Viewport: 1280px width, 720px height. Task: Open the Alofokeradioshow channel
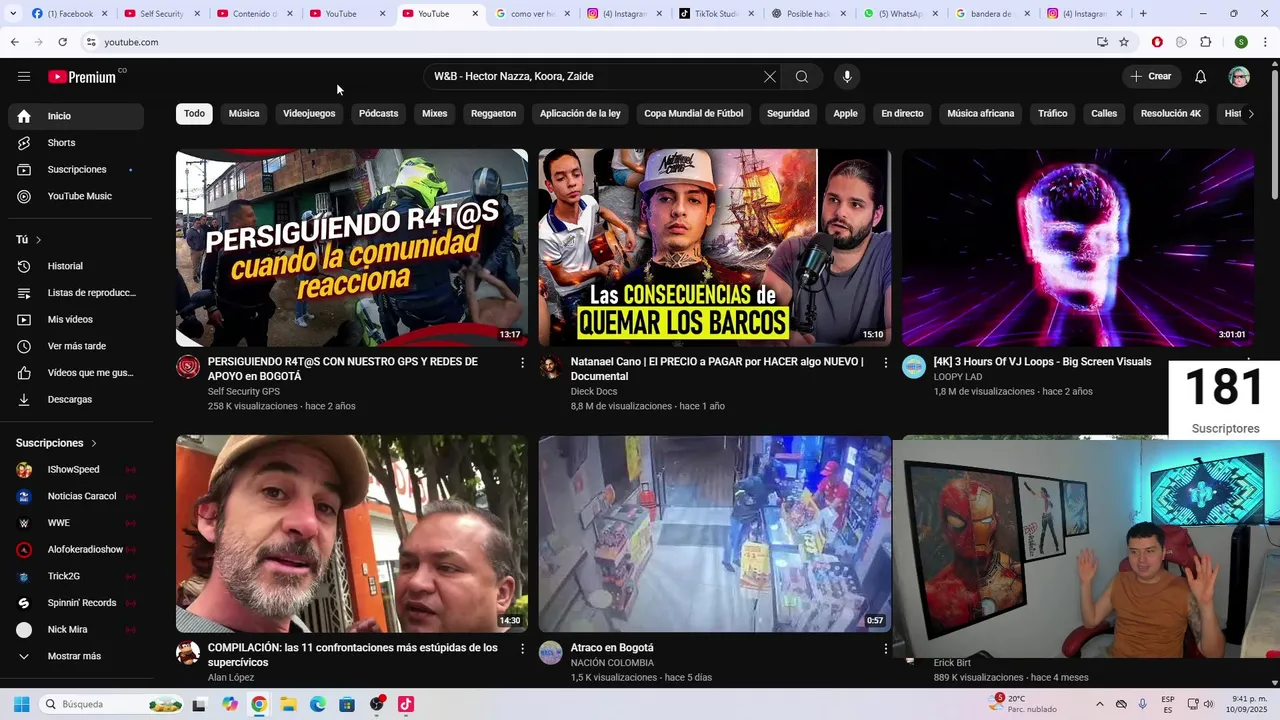(x=76, y=550)
